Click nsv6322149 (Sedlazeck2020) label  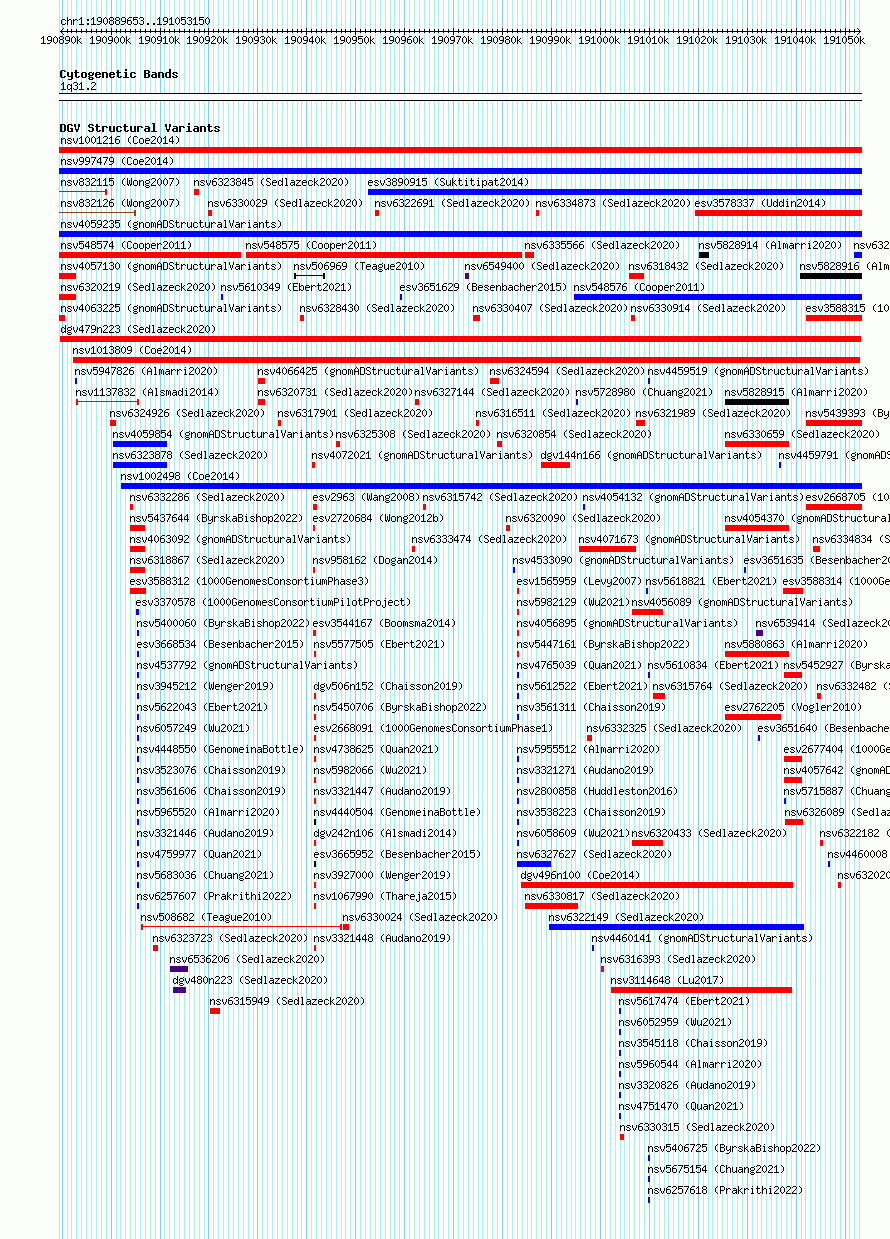pos(627,917)
